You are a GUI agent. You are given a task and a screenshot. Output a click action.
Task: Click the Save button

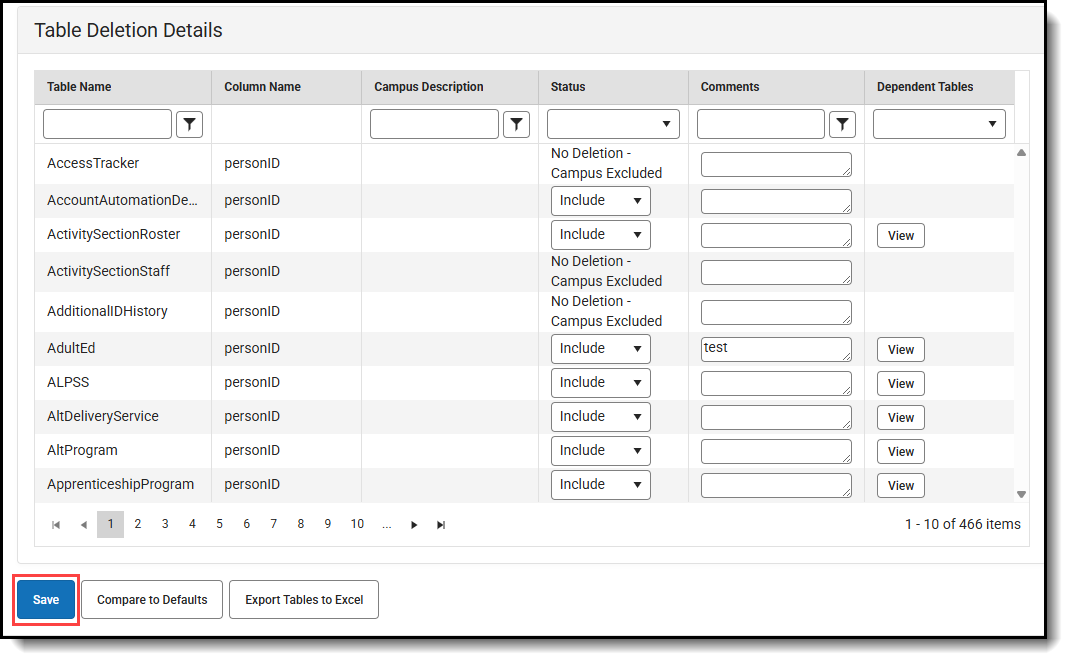point(45,599)
